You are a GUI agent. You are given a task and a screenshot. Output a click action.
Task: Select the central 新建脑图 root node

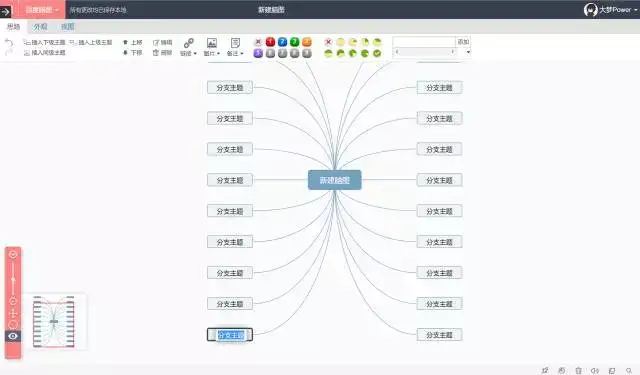pos(335,180)
